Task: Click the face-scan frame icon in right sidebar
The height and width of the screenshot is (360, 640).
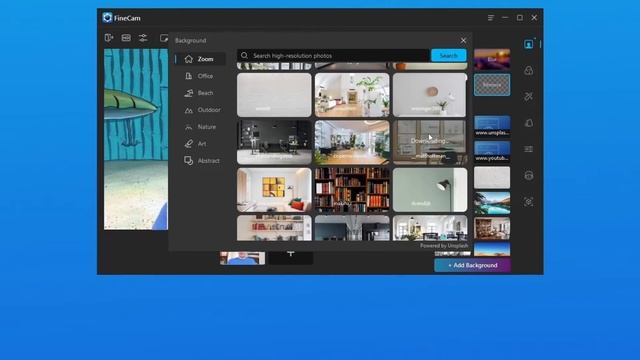Action: tap(529, 202)
